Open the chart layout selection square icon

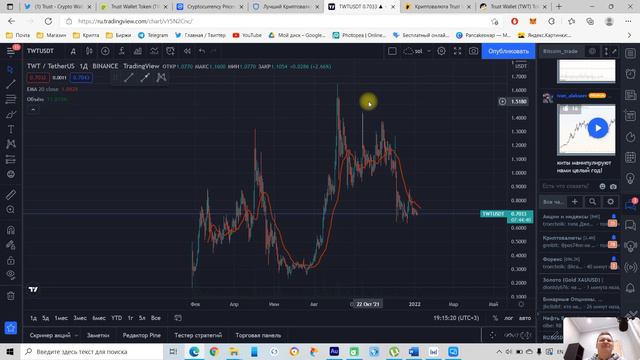[x=392, y=51]
